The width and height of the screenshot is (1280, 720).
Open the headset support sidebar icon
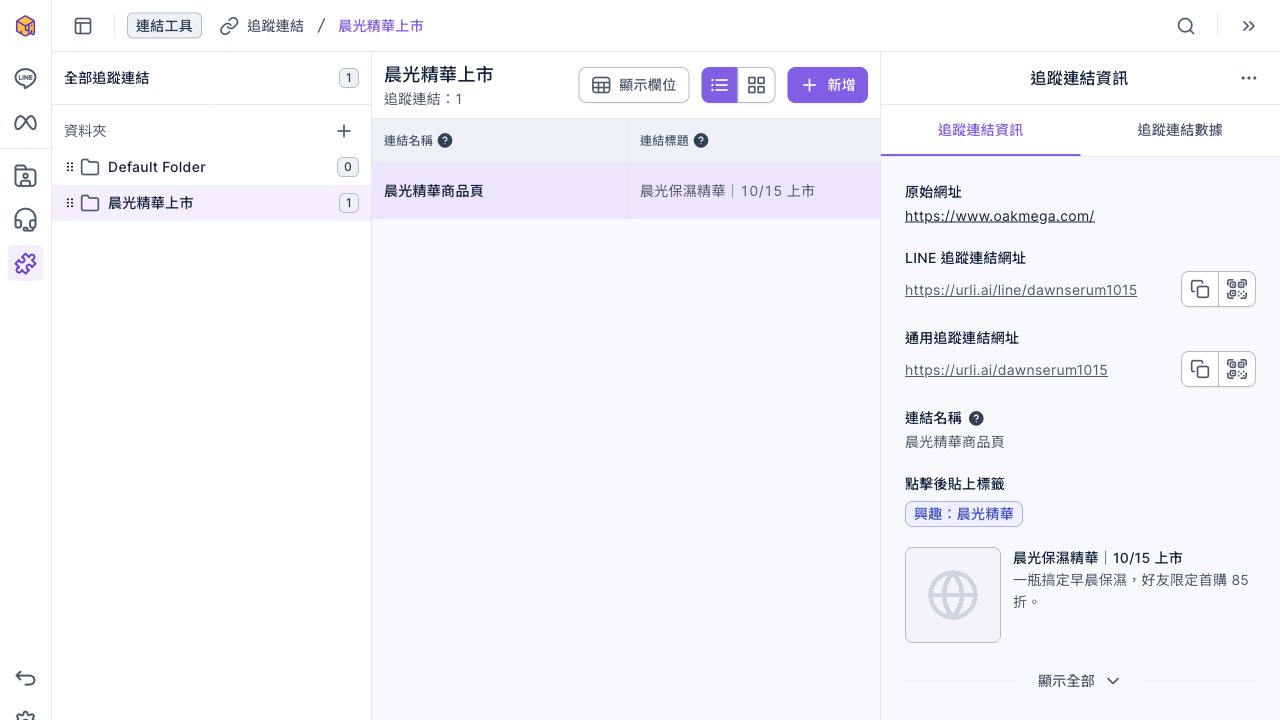pyautogui.click(x=25, y=220)
